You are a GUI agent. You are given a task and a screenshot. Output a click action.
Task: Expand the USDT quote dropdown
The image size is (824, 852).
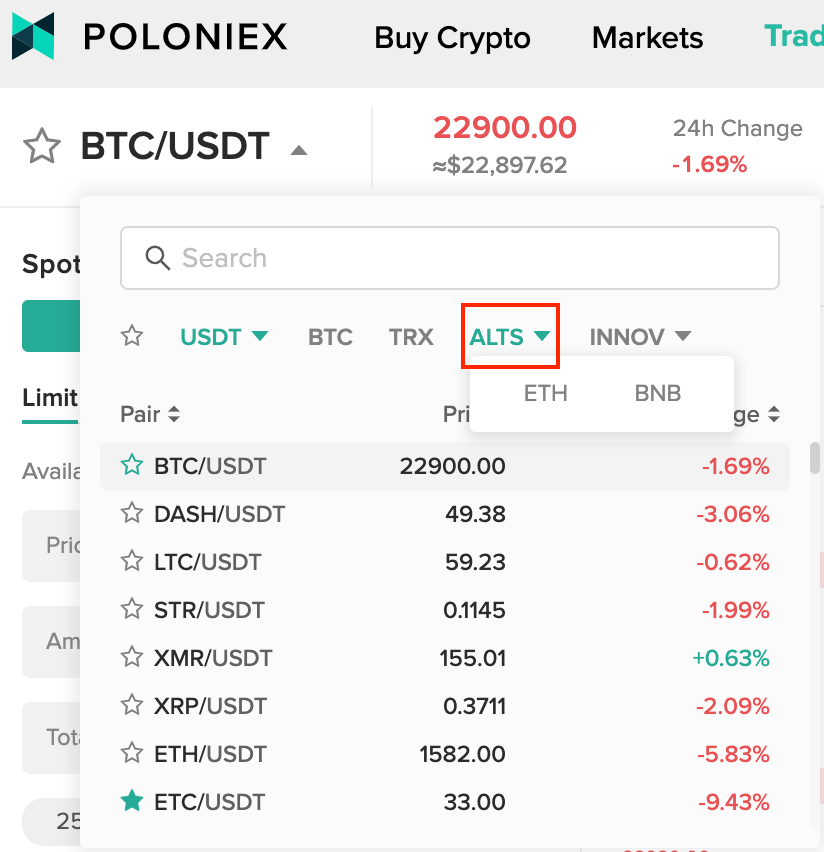pyautogui.click(x=260, y=336)
